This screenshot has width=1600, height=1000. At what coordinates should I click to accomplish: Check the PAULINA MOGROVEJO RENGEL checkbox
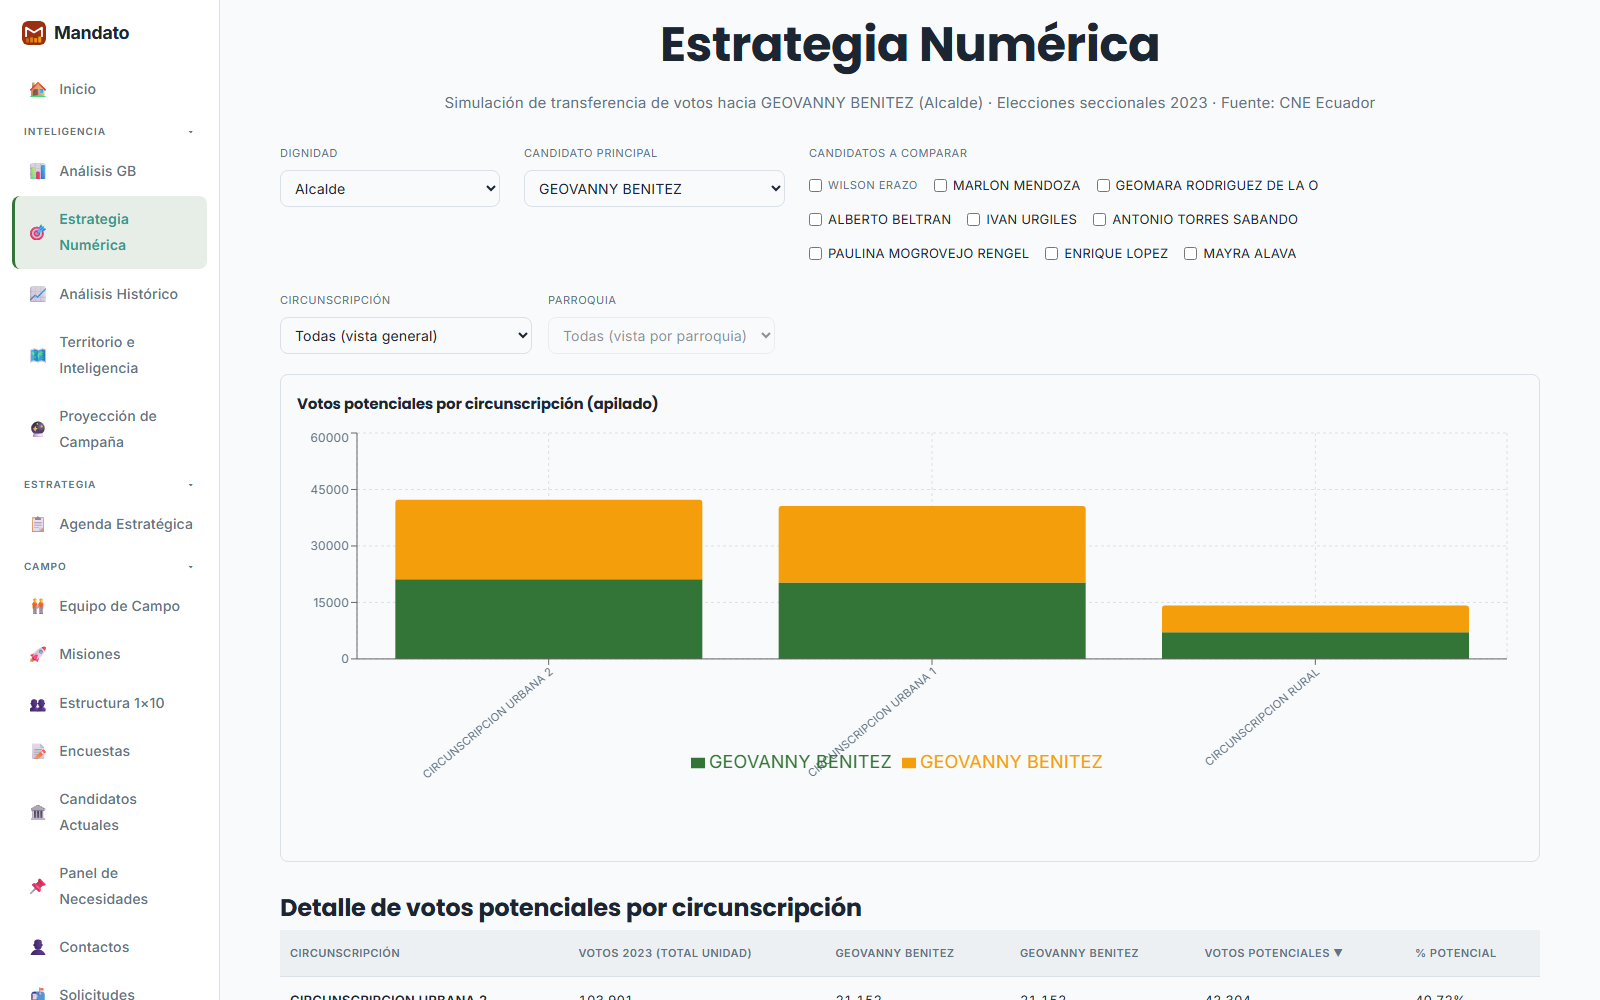[816, 254]
